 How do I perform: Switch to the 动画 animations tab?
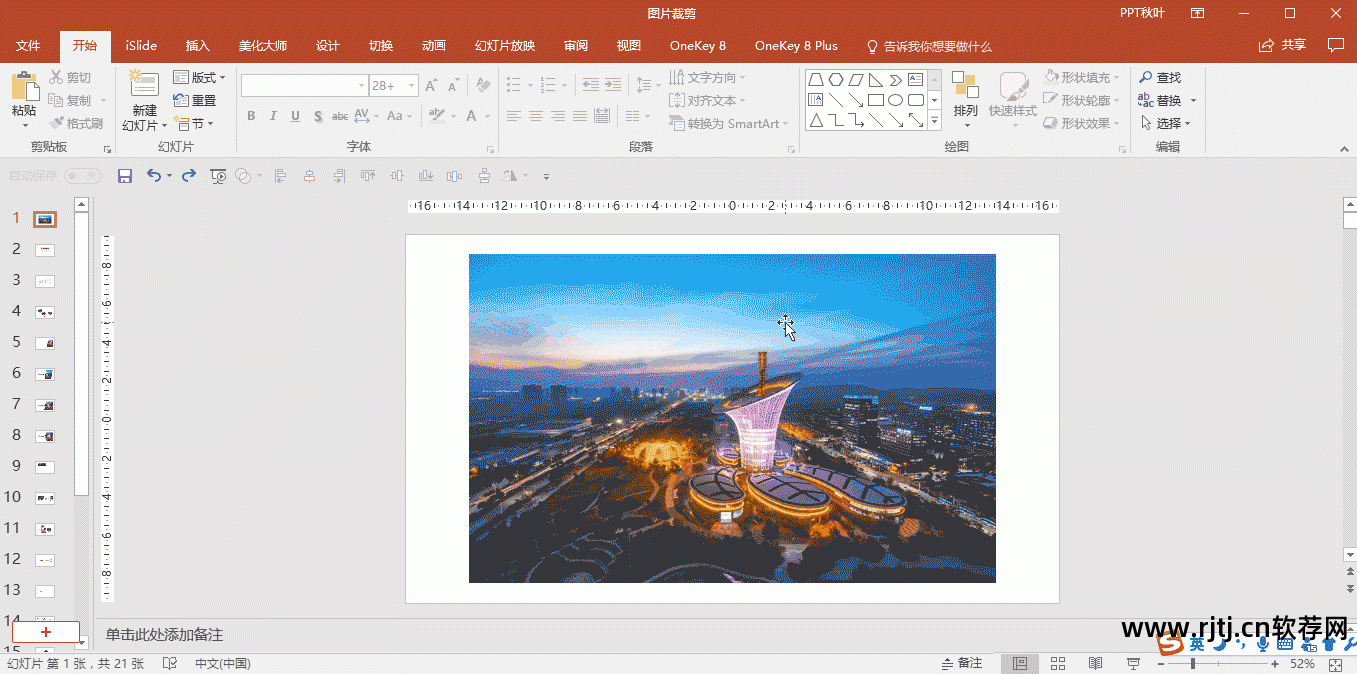point(433,46)
